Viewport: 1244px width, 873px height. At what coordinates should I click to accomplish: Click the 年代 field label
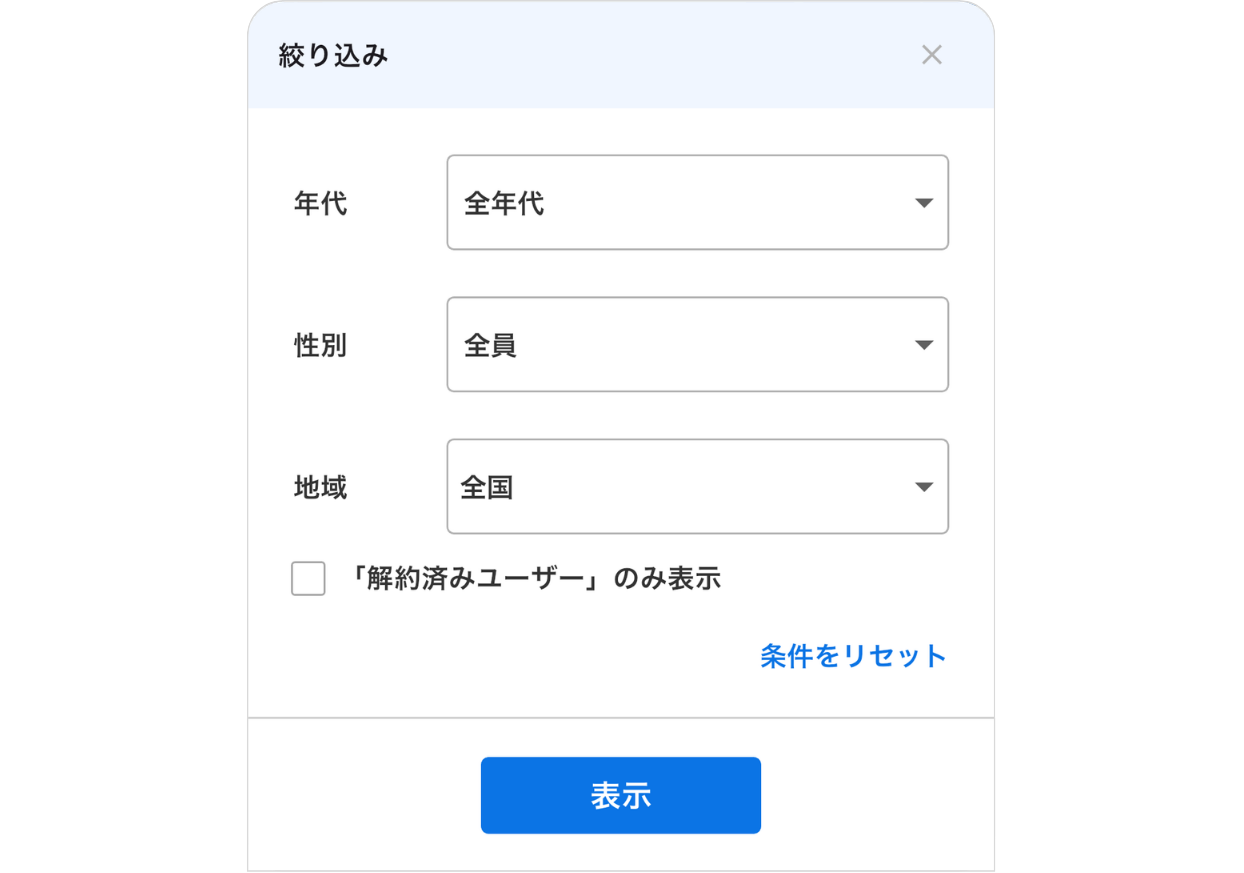322,203
